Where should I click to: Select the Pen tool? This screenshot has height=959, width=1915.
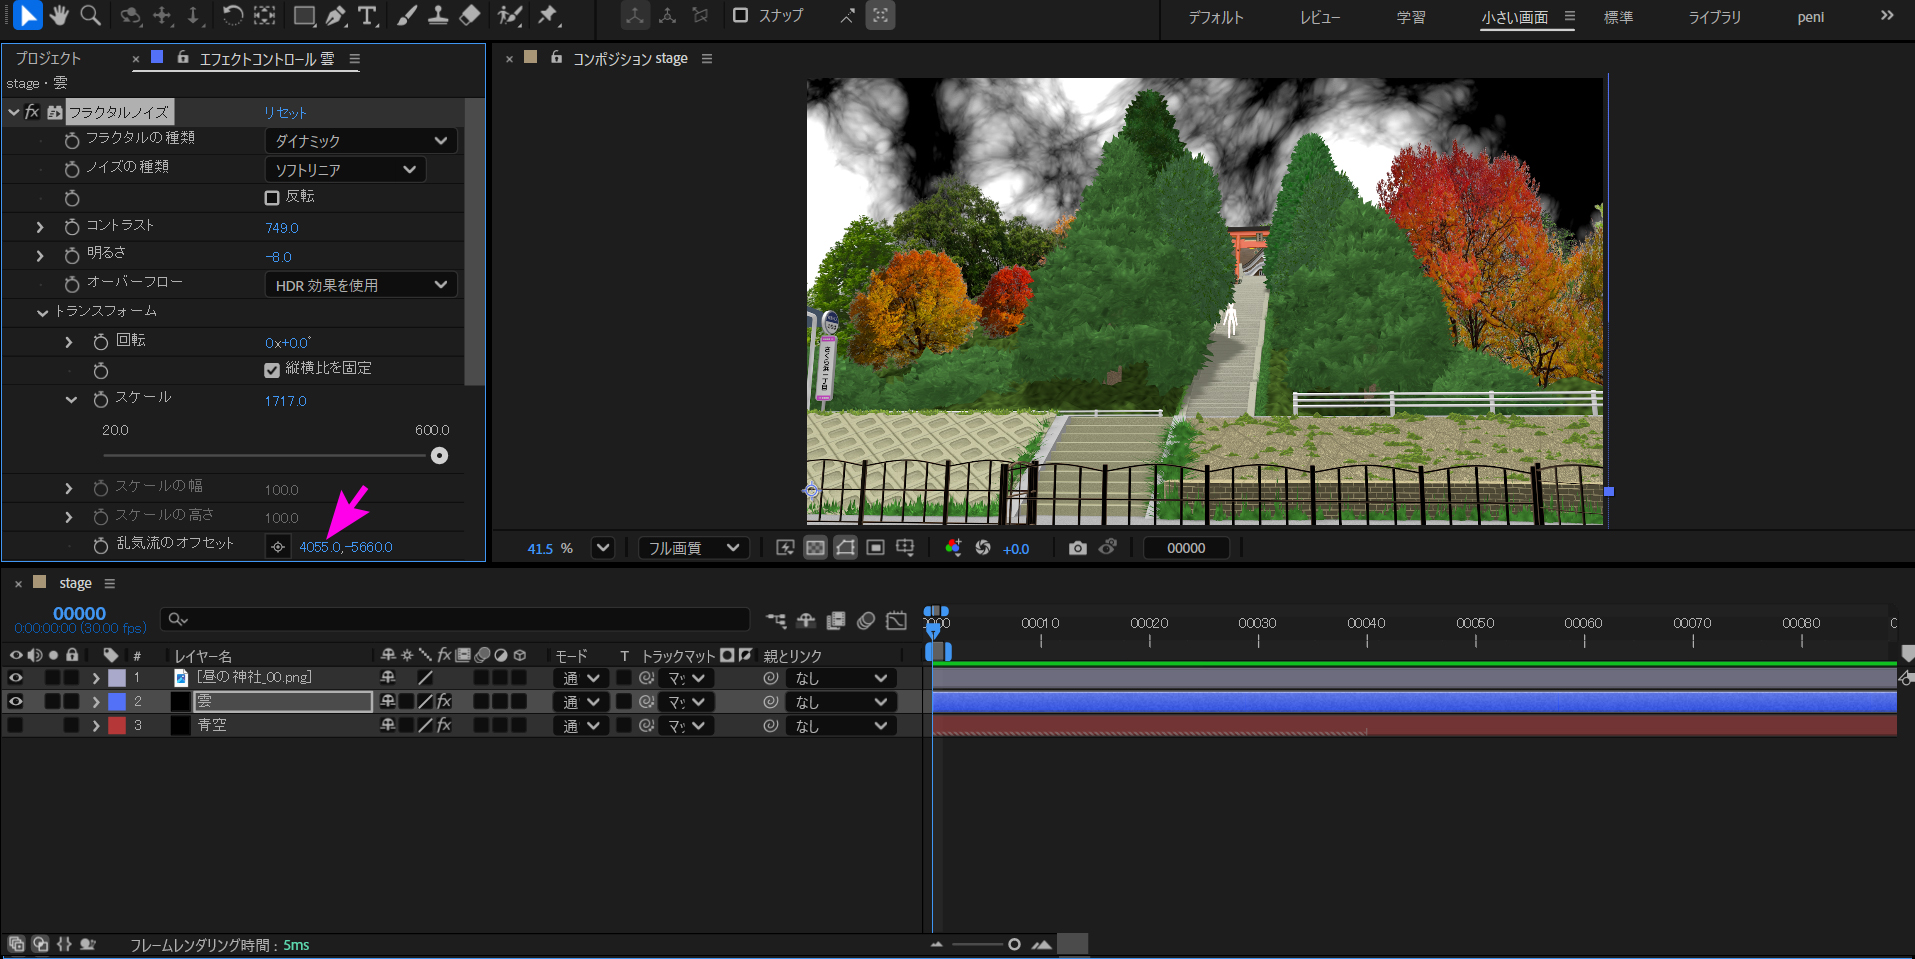336,16
